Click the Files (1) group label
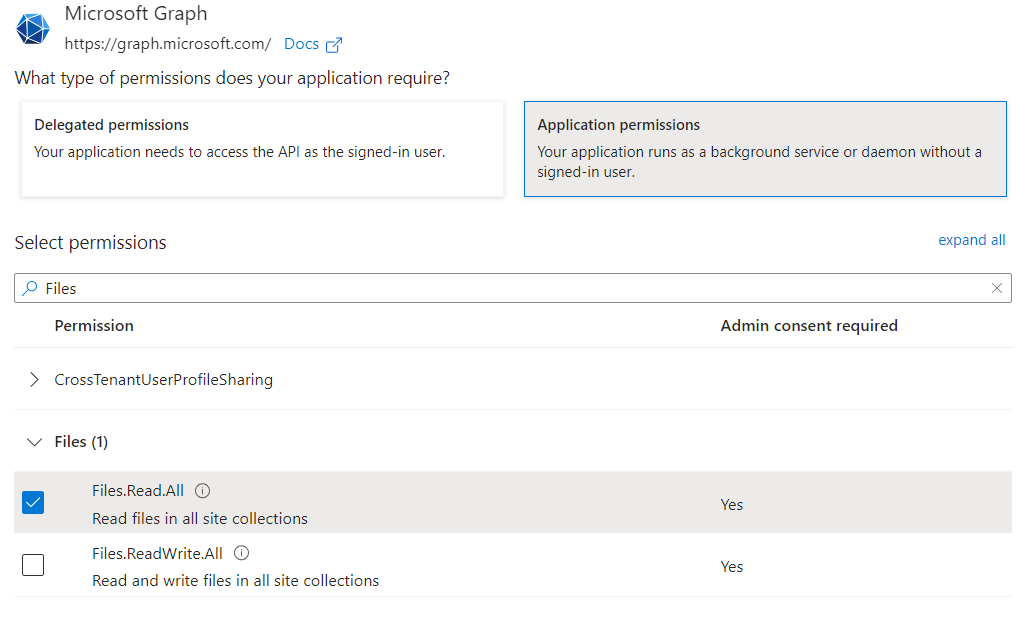 click(x=81, y=442)
